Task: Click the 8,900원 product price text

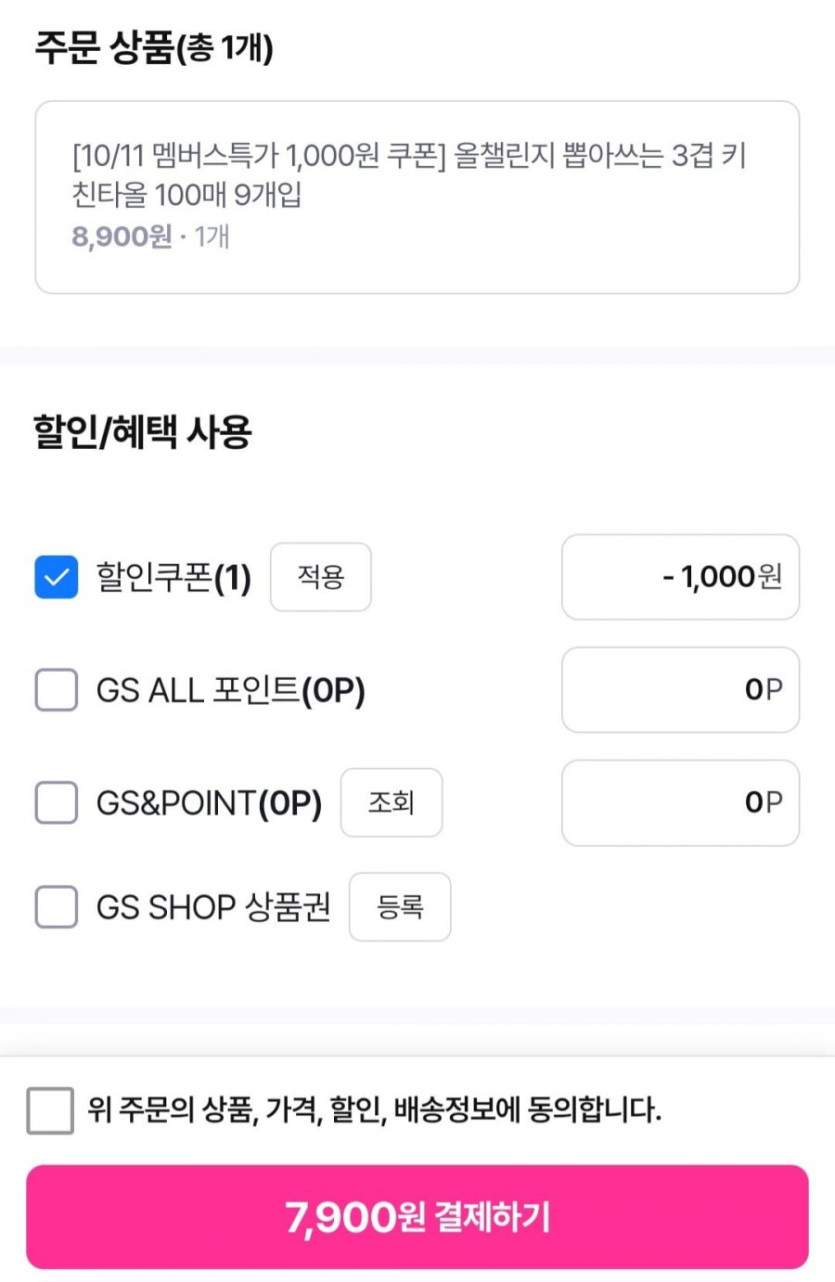Action: coord(122,238)
